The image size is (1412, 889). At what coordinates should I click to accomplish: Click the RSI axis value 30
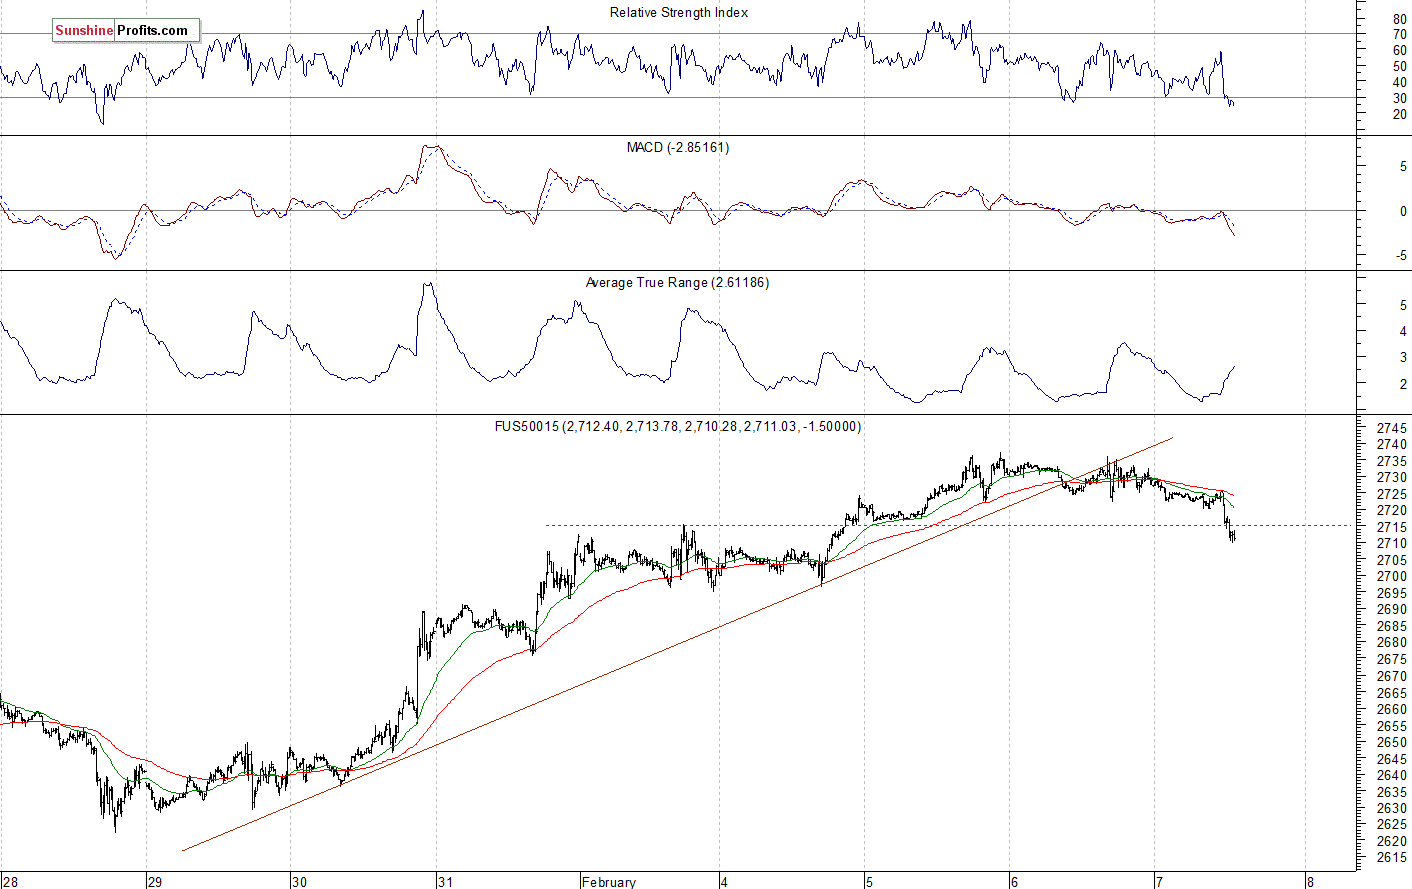[x=1400, y=98]
